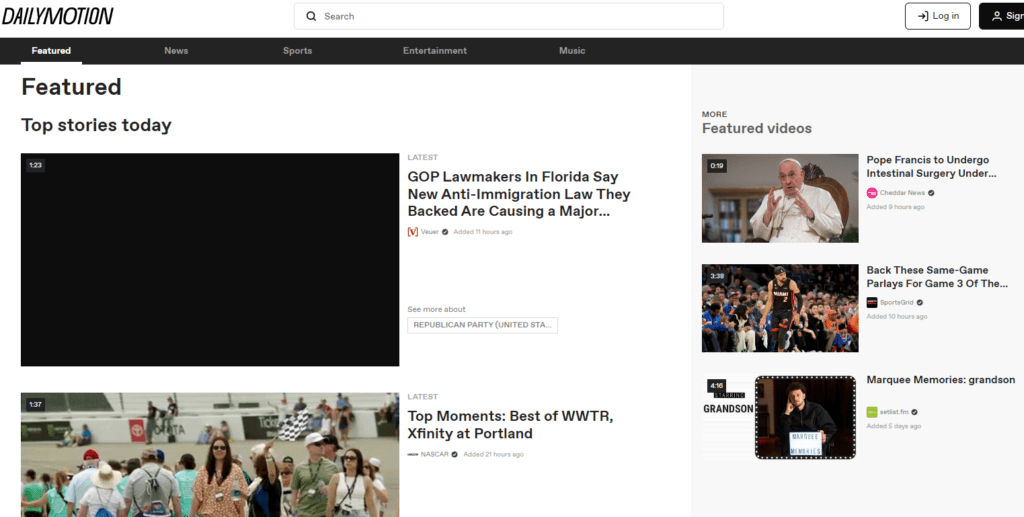Screen dimensions: 1024x517
Task: Click the 1:23 duration badge
Action: click(x=35, y=165)
